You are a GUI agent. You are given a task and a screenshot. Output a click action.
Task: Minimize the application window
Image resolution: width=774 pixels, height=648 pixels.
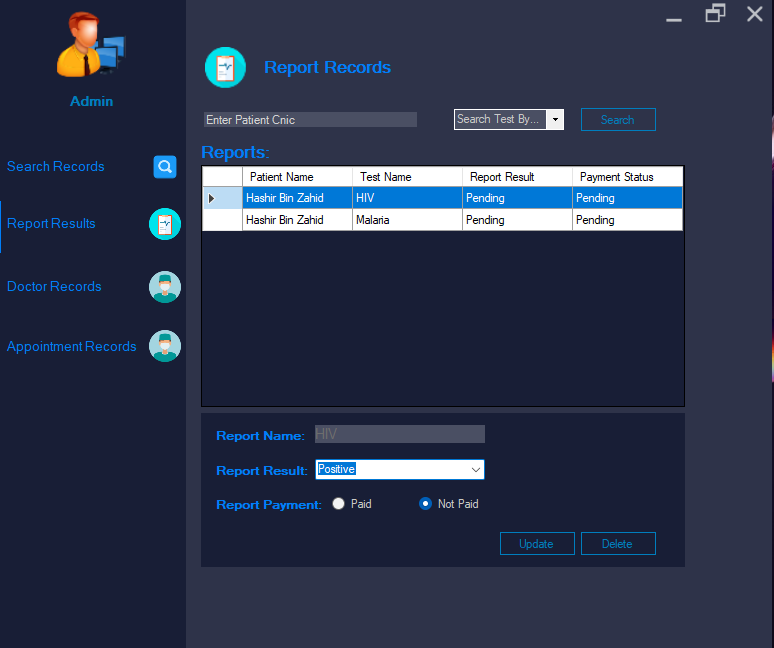point(674,19)
